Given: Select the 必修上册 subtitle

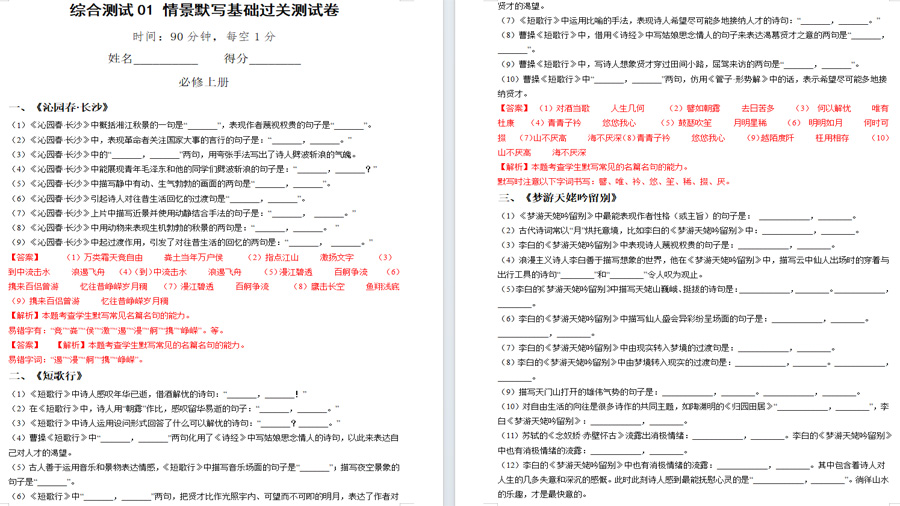Looking at the screenshot, I should [204, 82].
